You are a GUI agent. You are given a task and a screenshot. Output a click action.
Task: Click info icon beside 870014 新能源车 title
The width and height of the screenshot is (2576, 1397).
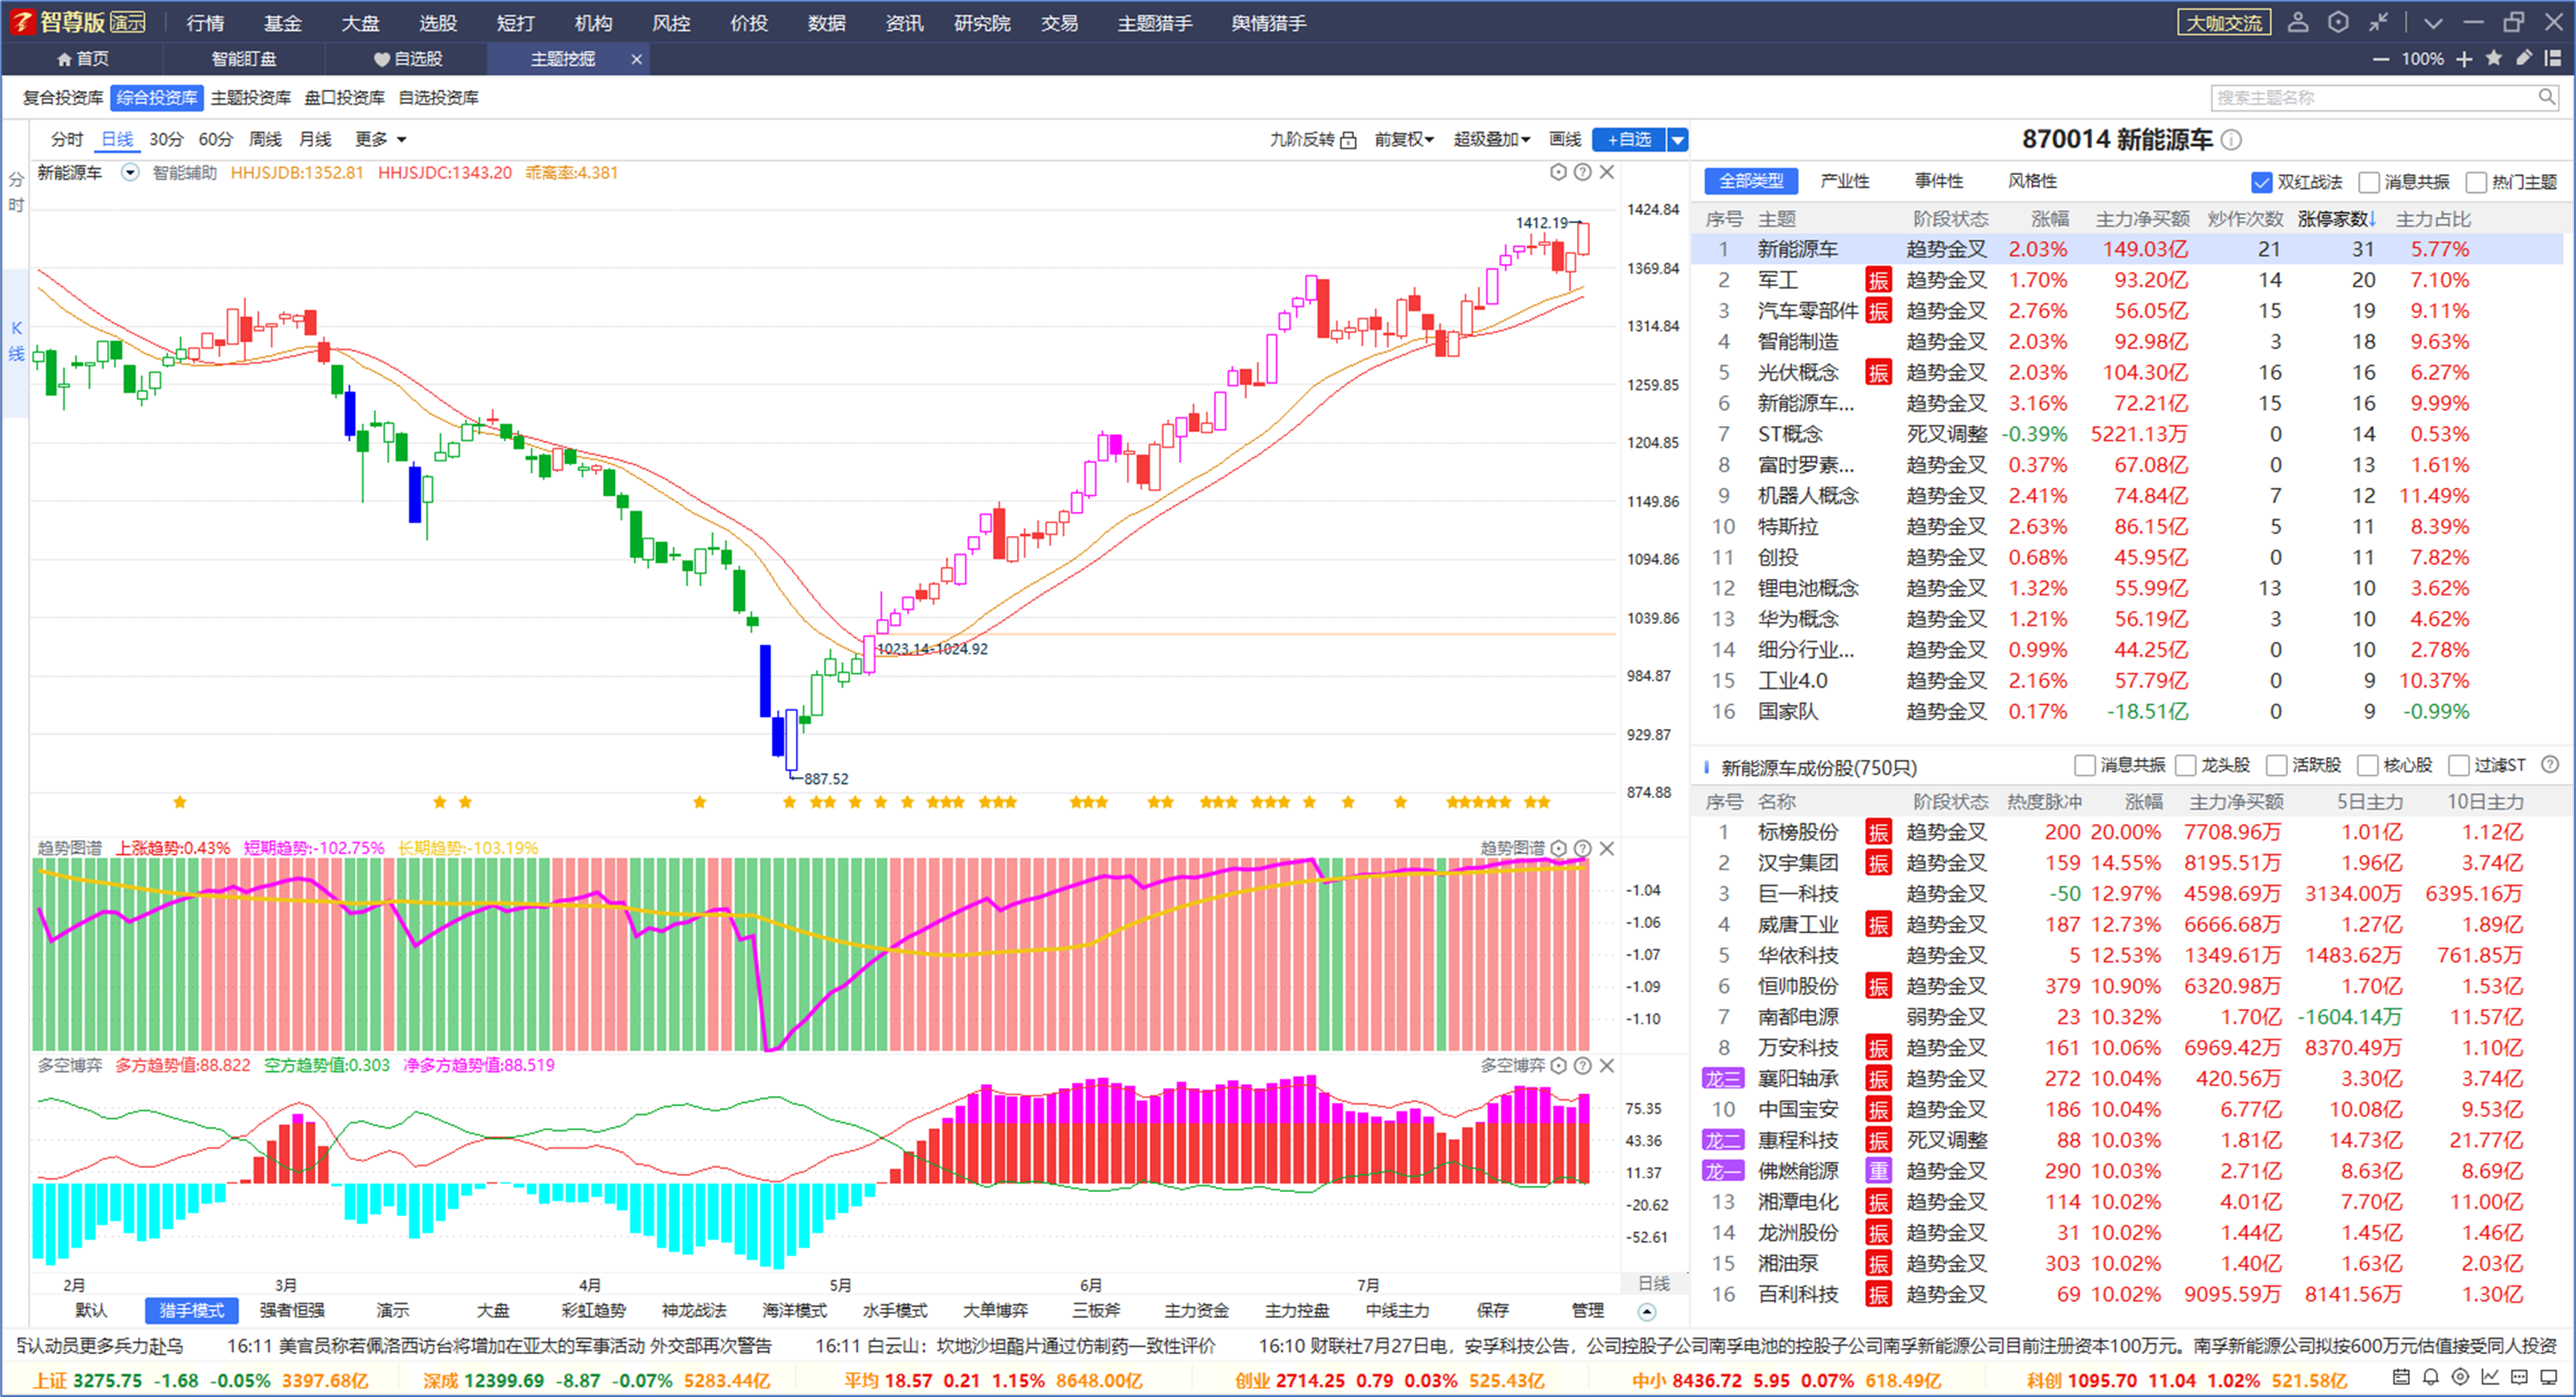[x=2231, y=140]
